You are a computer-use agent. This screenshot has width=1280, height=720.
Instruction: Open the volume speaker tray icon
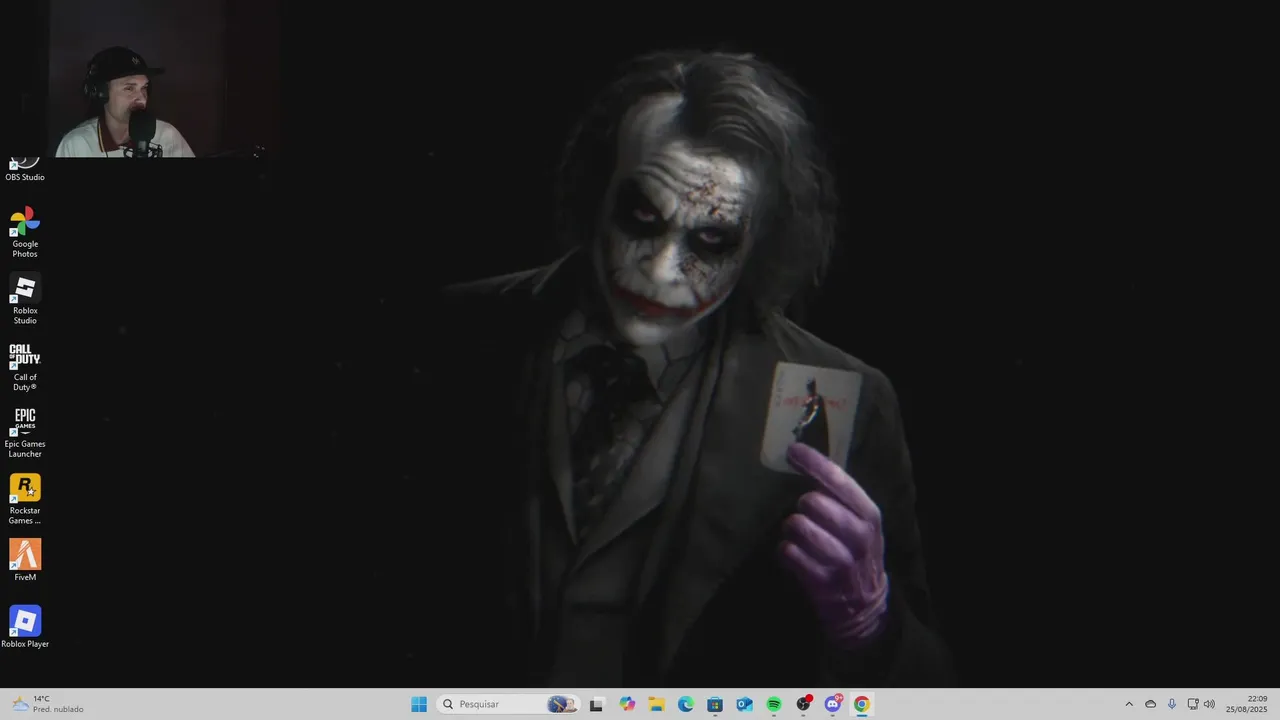(x=1209, y=704)
